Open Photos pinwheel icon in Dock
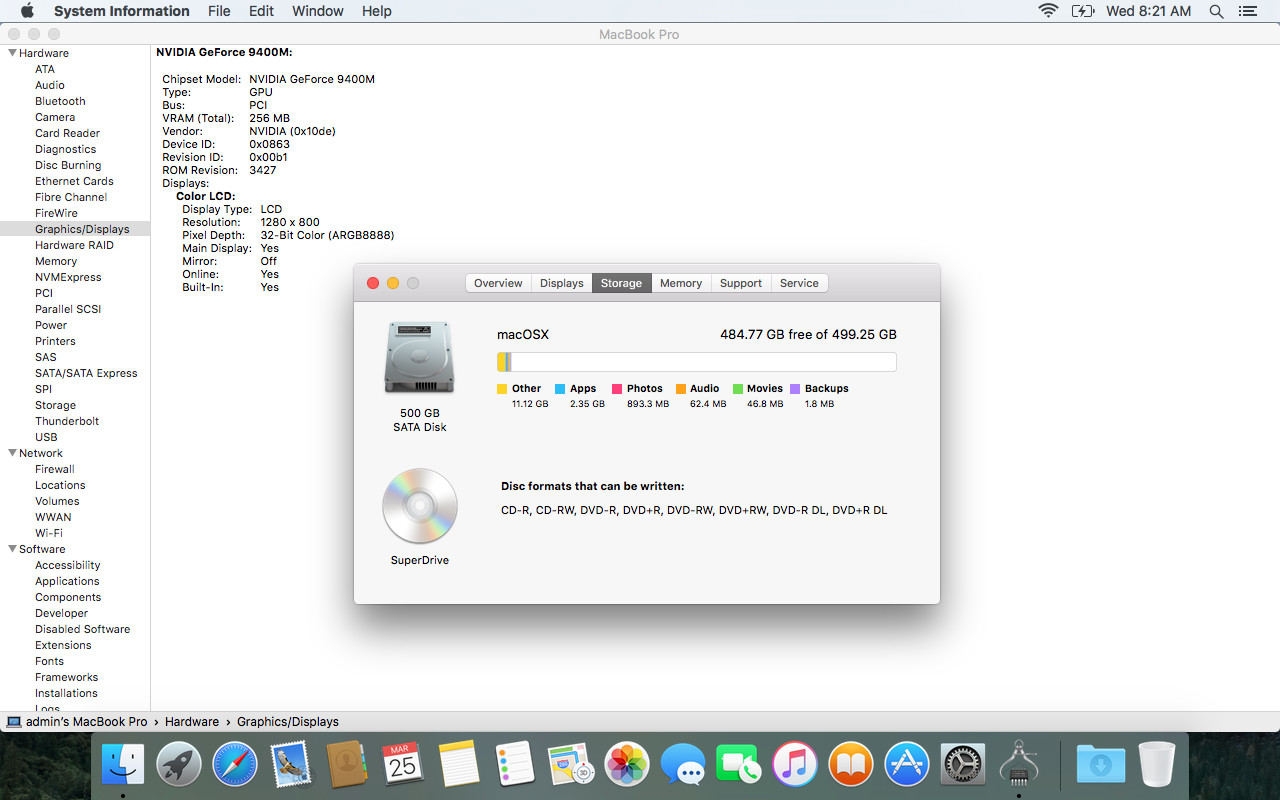This screenshot has width=1280, height=800. (628, 765)
